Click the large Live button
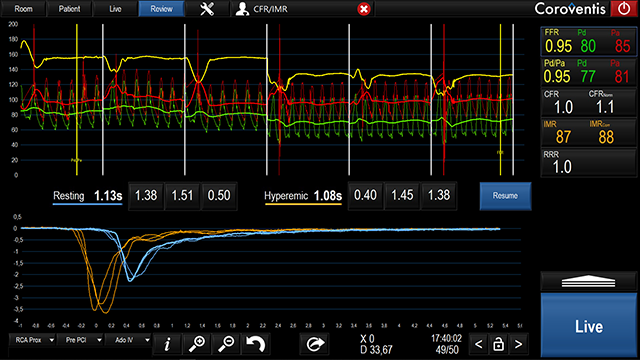The width and height of the screenshot is (640, 360). click(589, 325)
